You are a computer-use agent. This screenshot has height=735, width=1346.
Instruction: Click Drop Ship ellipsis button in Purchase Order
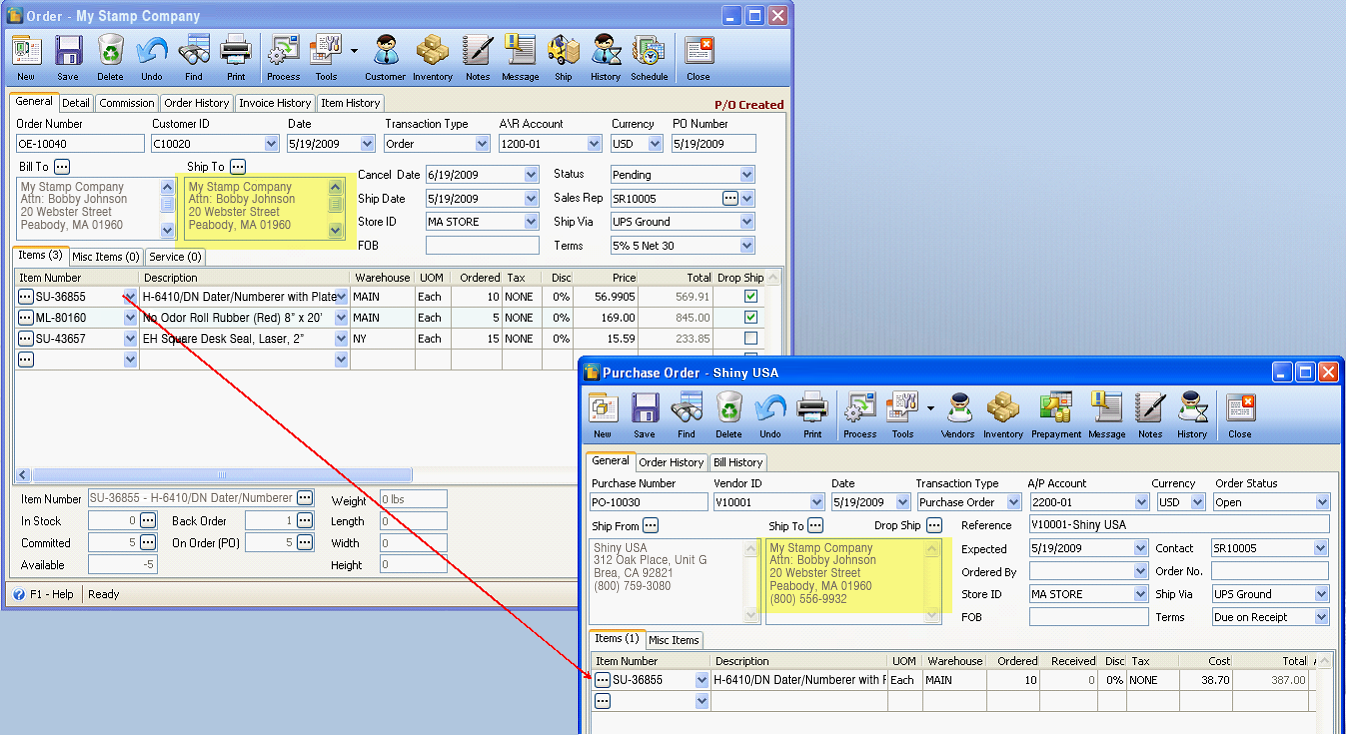(934, 526)
